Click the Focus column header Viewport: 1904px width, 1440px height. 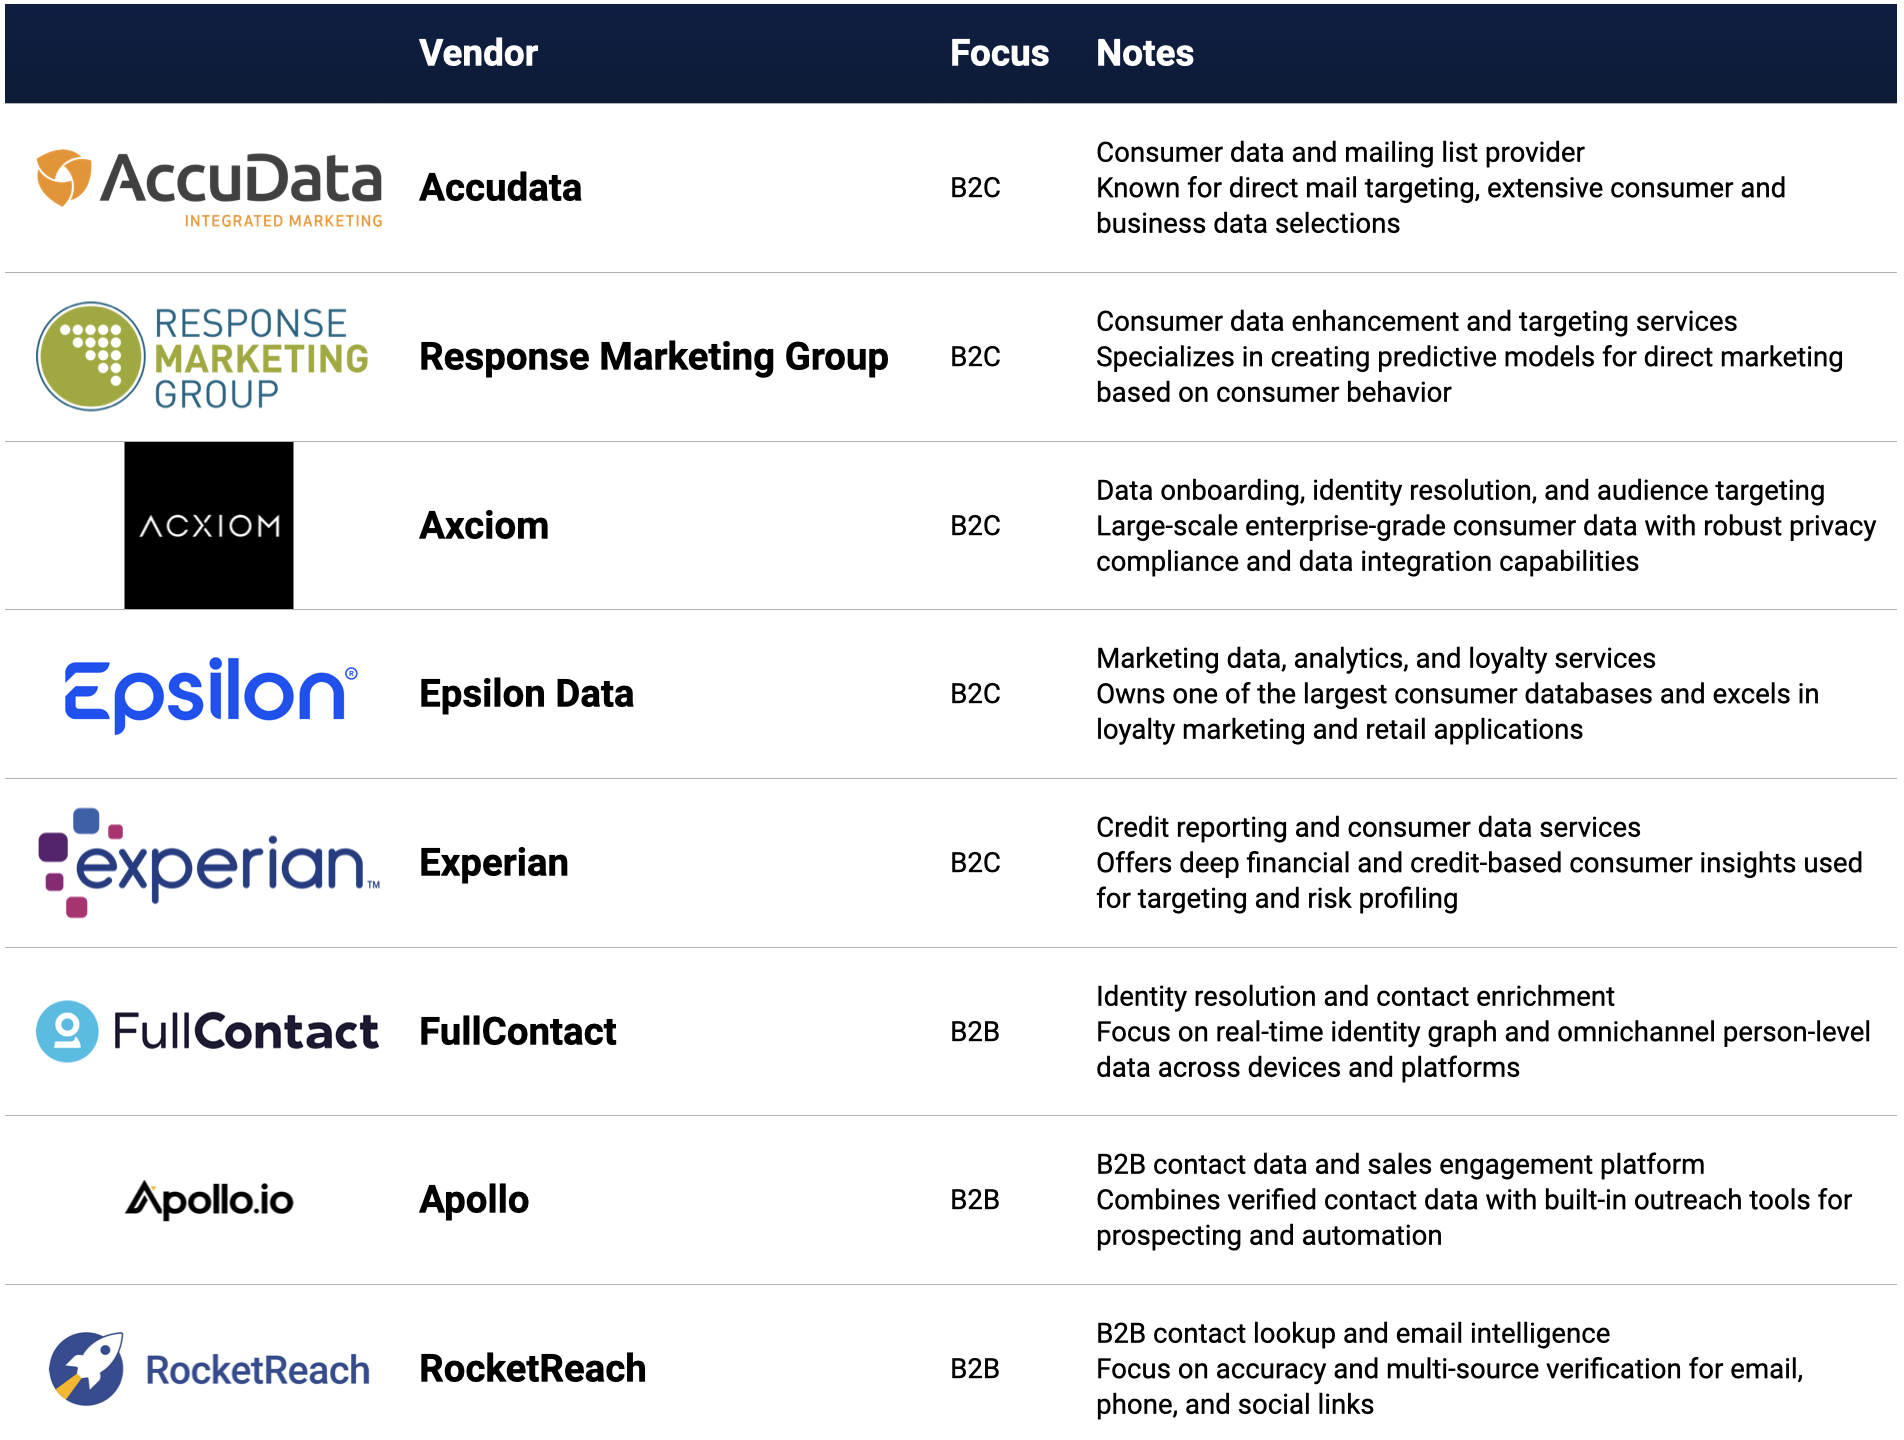click(999, 53)
